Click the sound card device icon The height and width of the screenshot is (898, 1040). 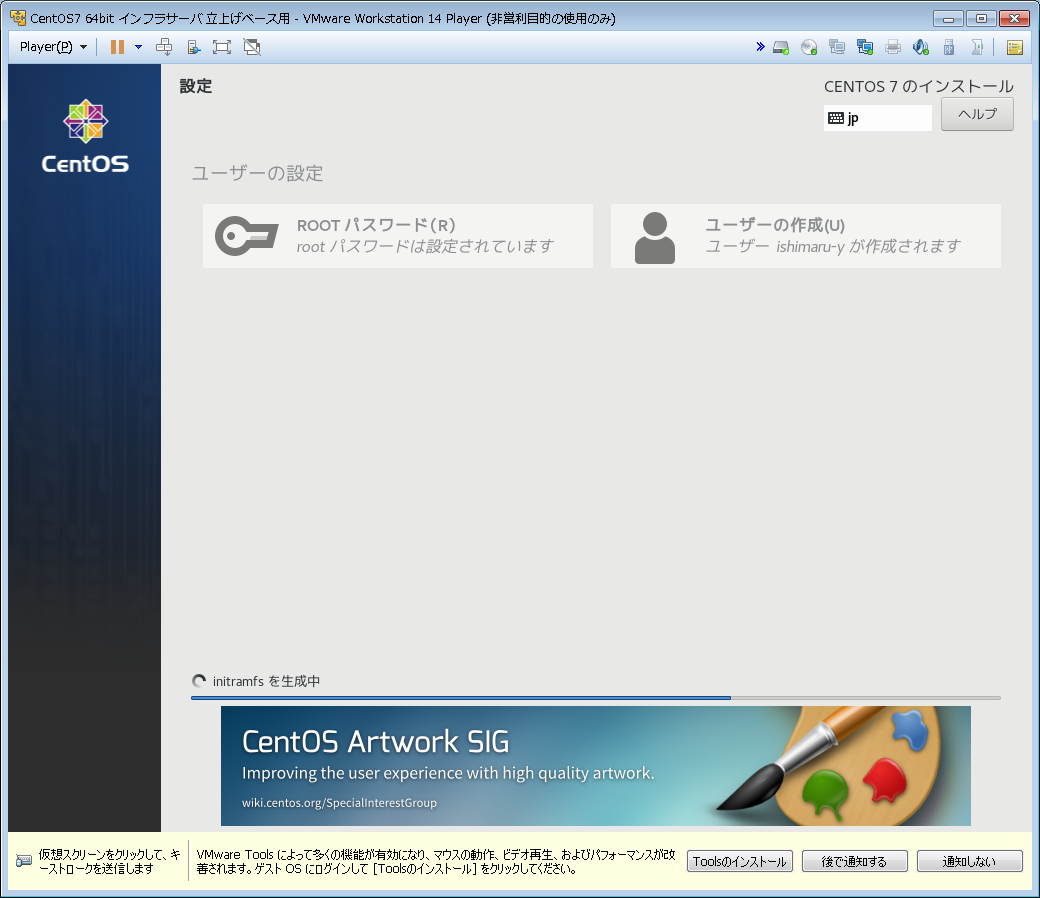pos(921,47)
